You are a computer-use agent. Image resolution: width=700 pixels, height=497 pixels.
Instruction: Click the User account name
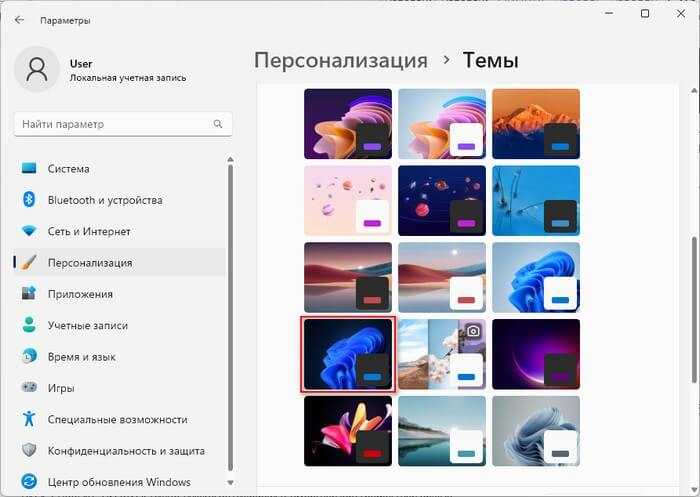click(81, 63)
